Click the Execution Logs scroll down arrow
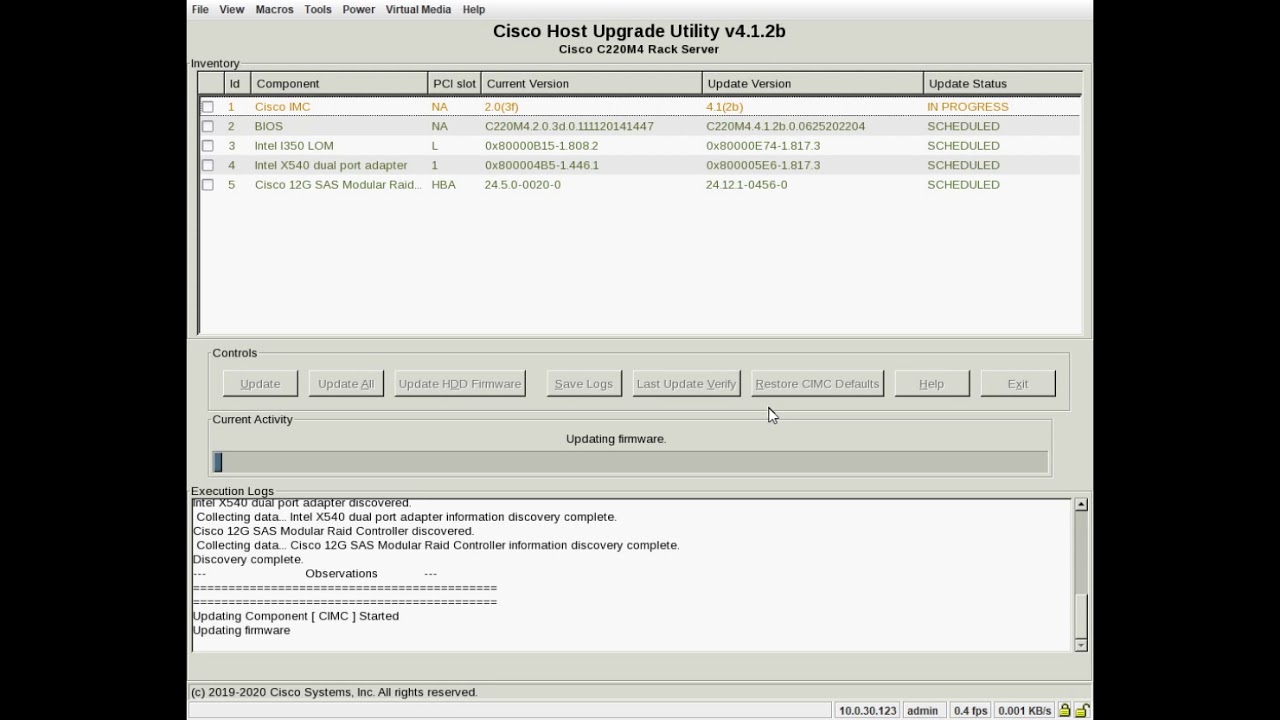 point(1081,645)
